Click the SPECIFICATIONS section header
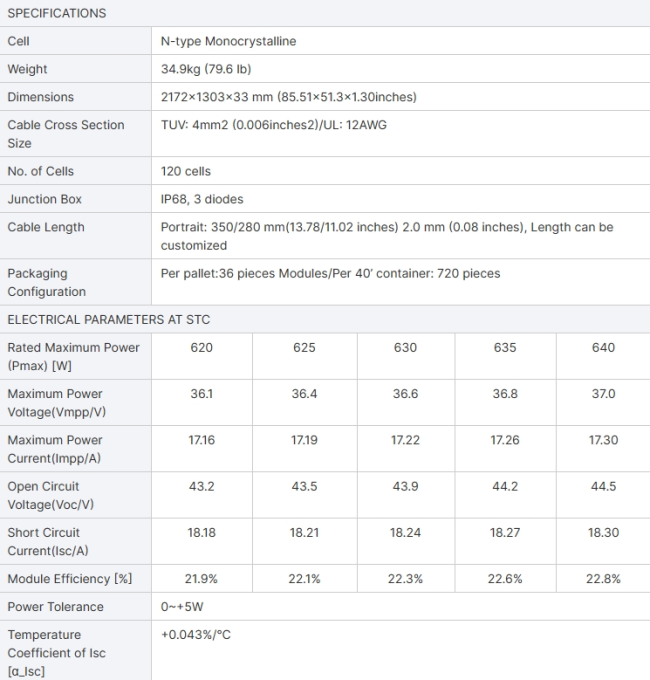The width and height of the screenshot is (650, 680). pyautogui.click(x=57, y=13)
